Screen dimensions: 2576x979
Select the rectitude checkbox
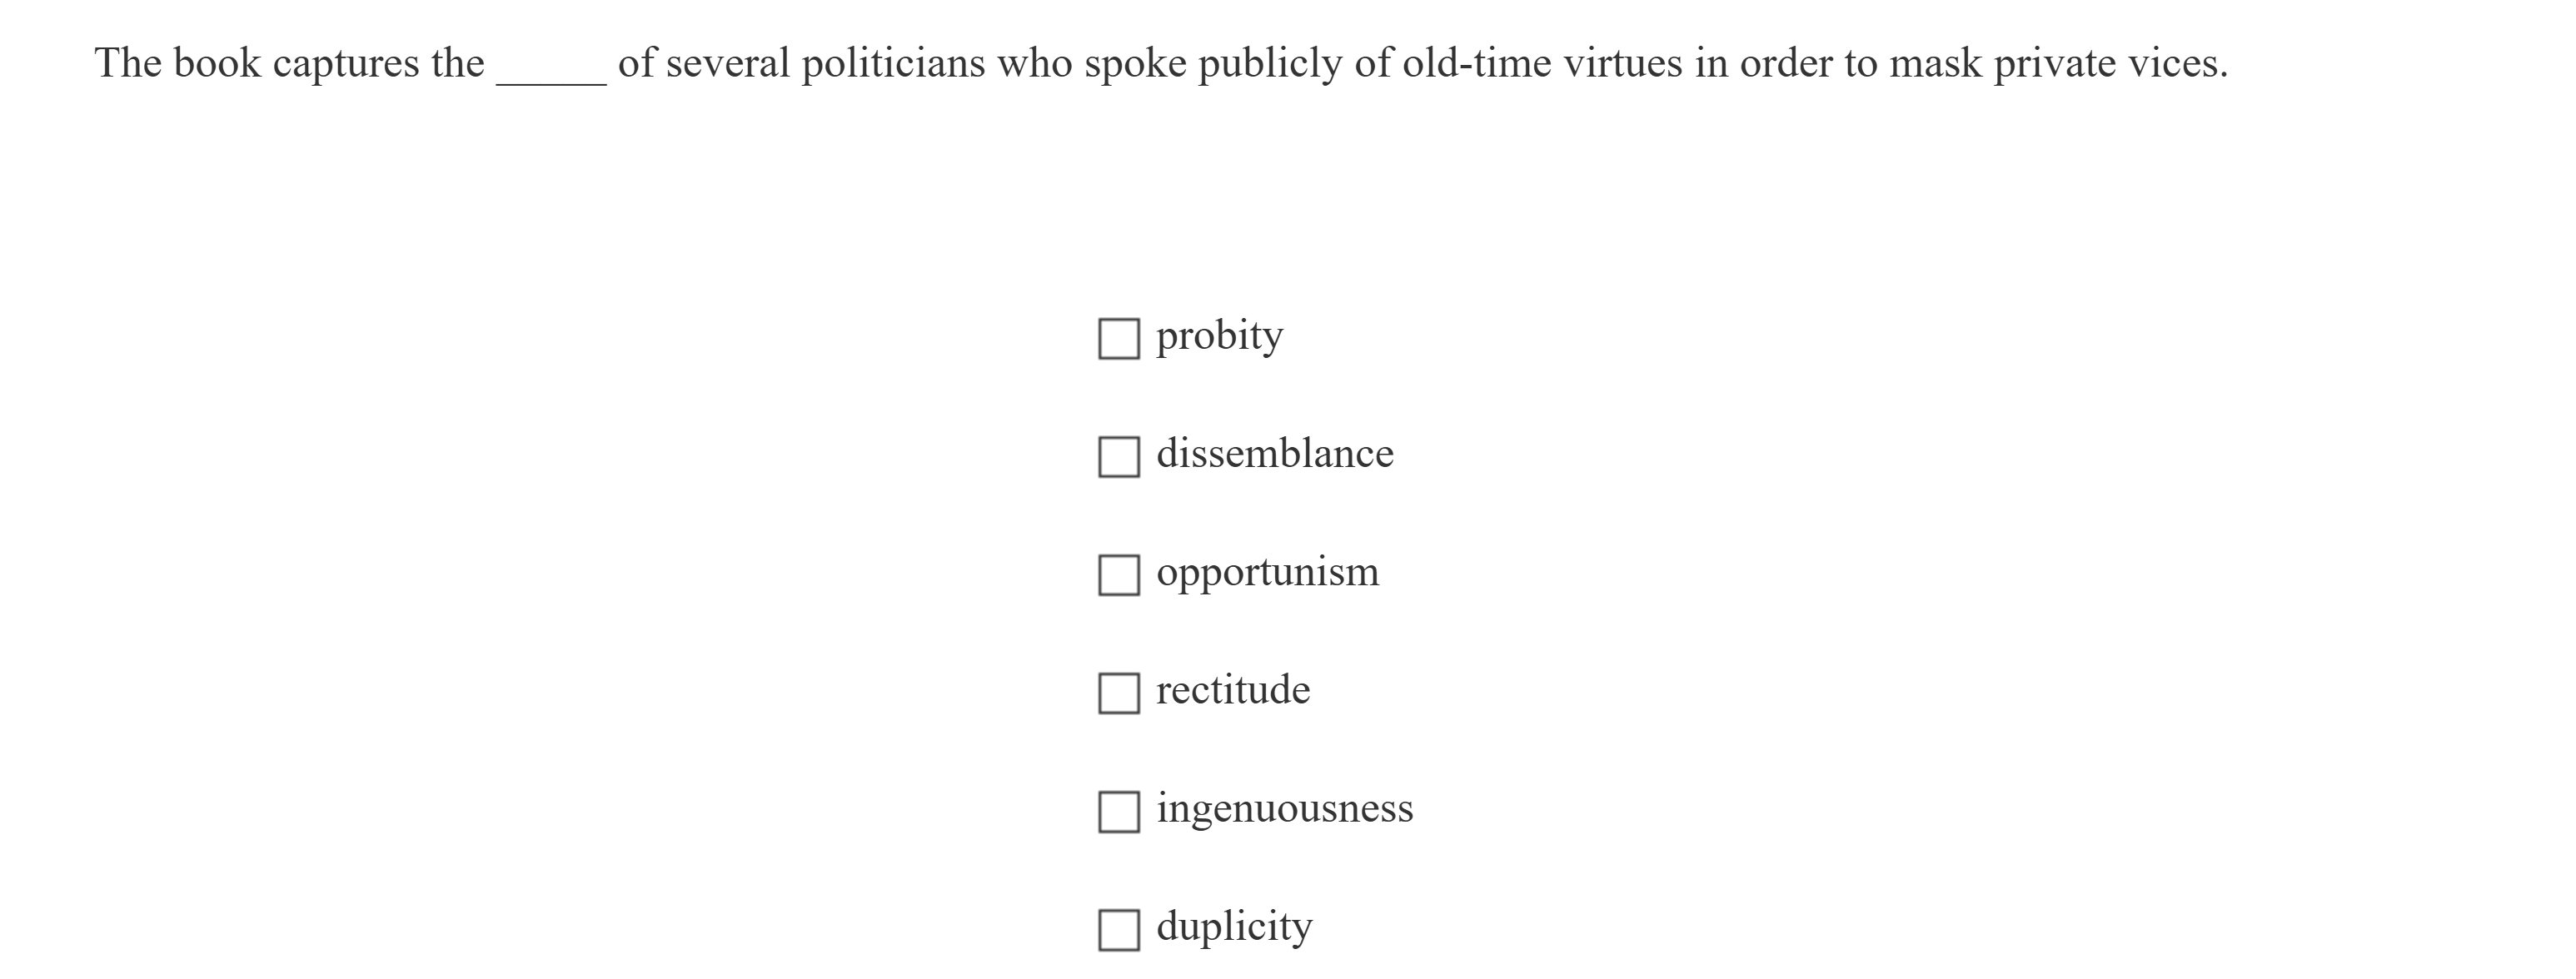click(1118, 693)
